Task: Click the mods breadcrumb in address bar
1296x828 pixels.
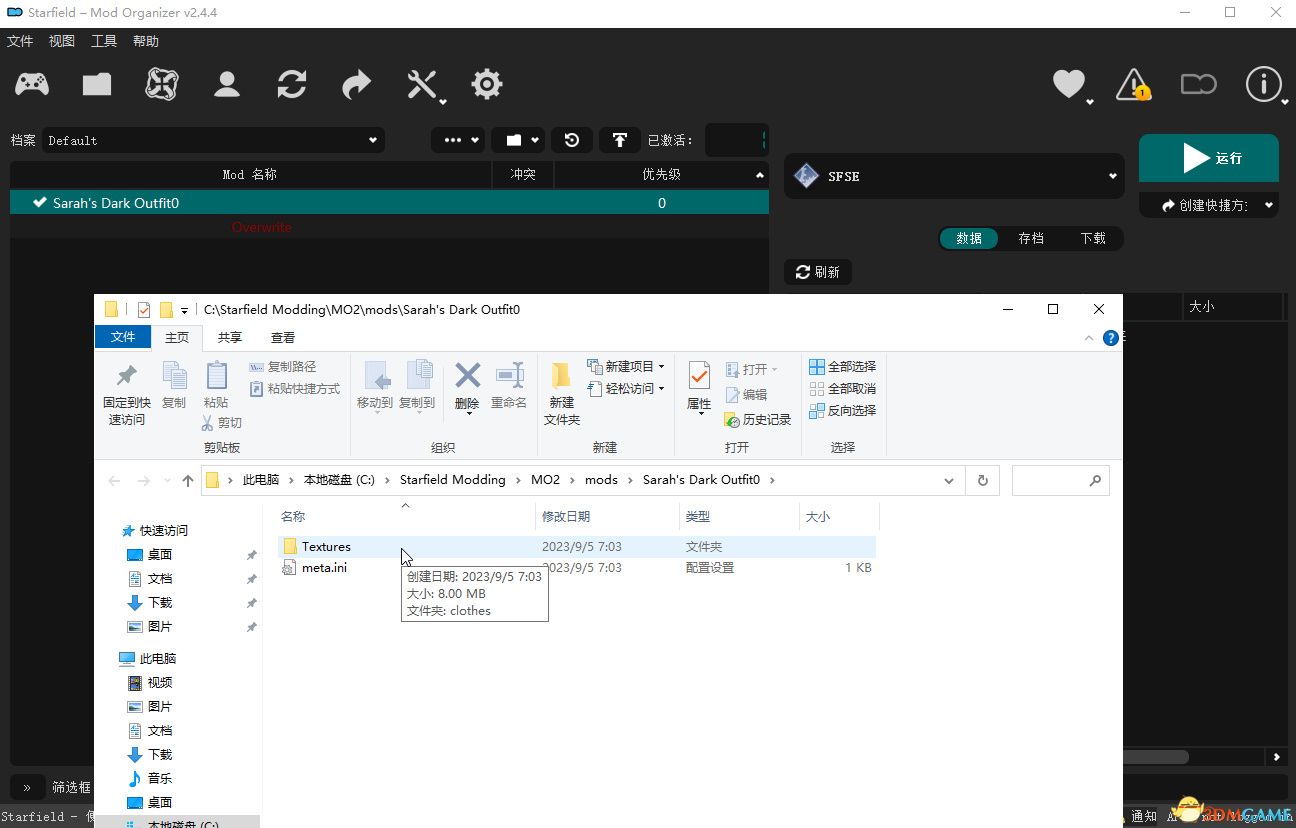Action: click(x=601, y=480)
